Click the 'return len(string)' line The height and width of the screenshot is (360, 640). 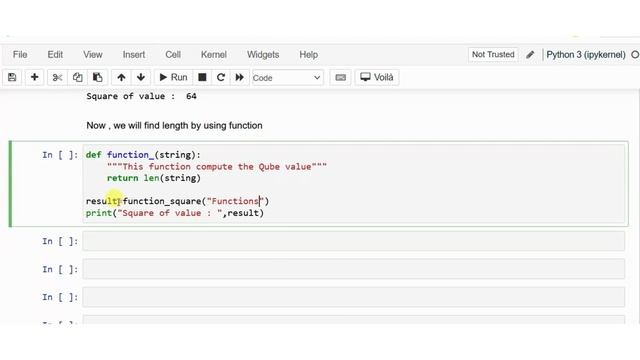click(x=153, y=178)
